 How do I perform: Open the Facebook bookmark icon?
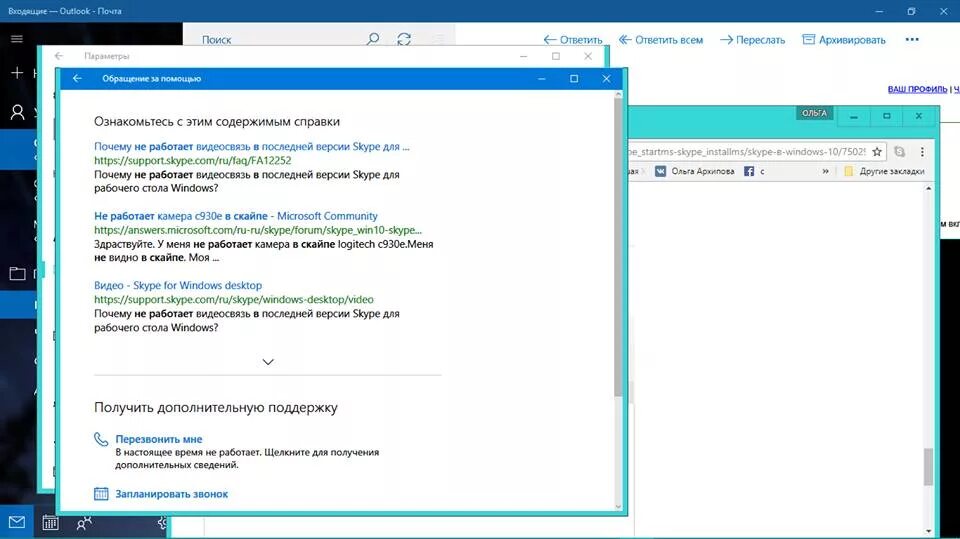tap(749, 172)
